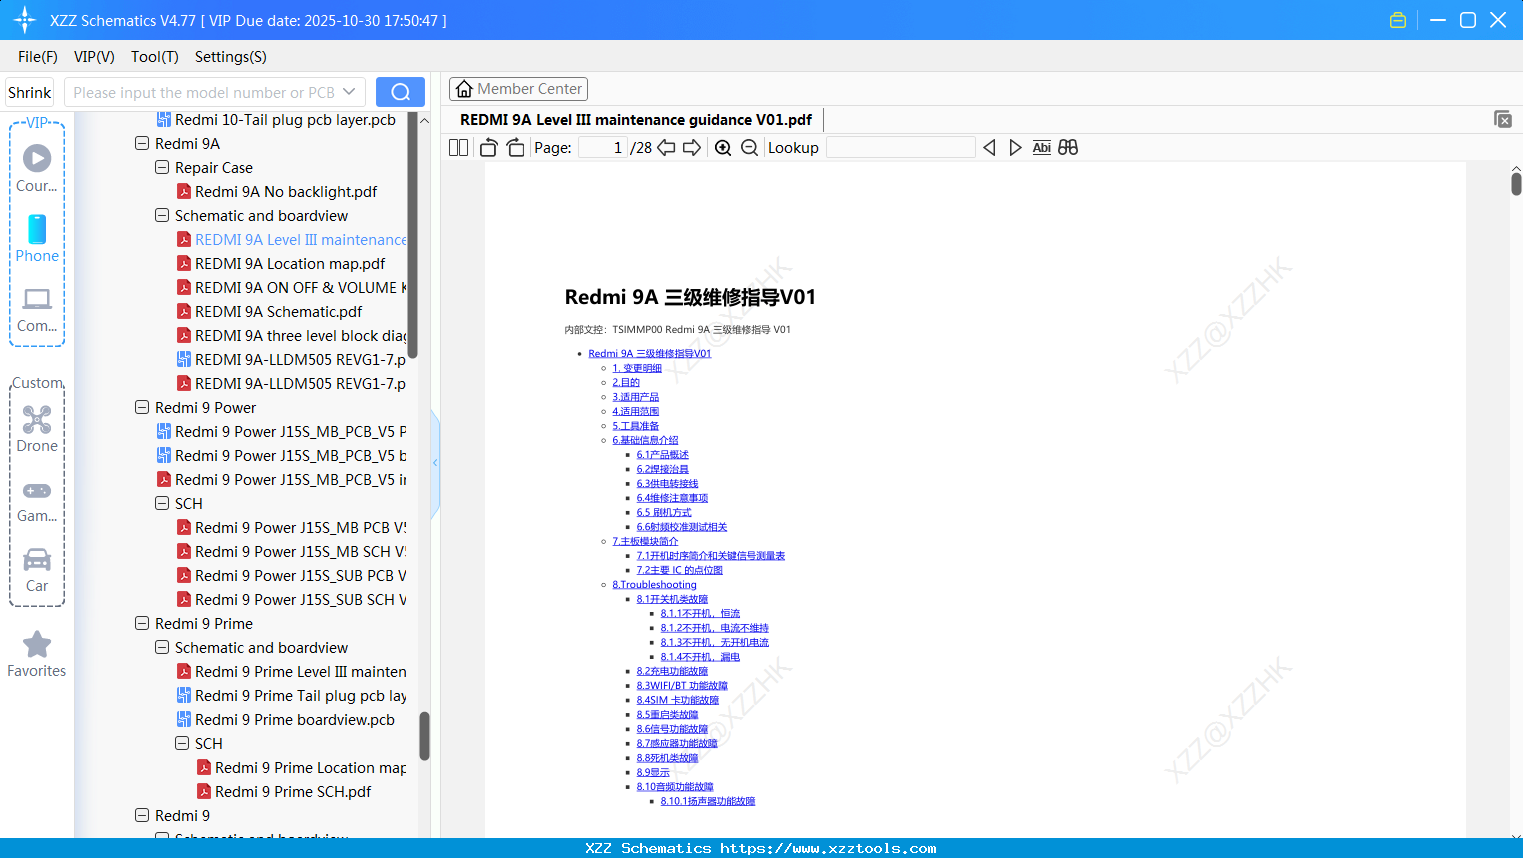Open REDMI 9A Schematic.pdf
This screenshot has height=858, width=1523.
[x=278, y=312]
